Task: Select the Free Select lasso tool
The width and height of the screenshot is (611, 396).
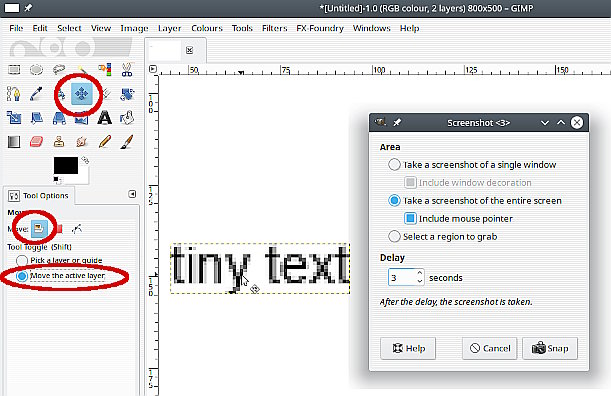Action: [x=59, y=70]
